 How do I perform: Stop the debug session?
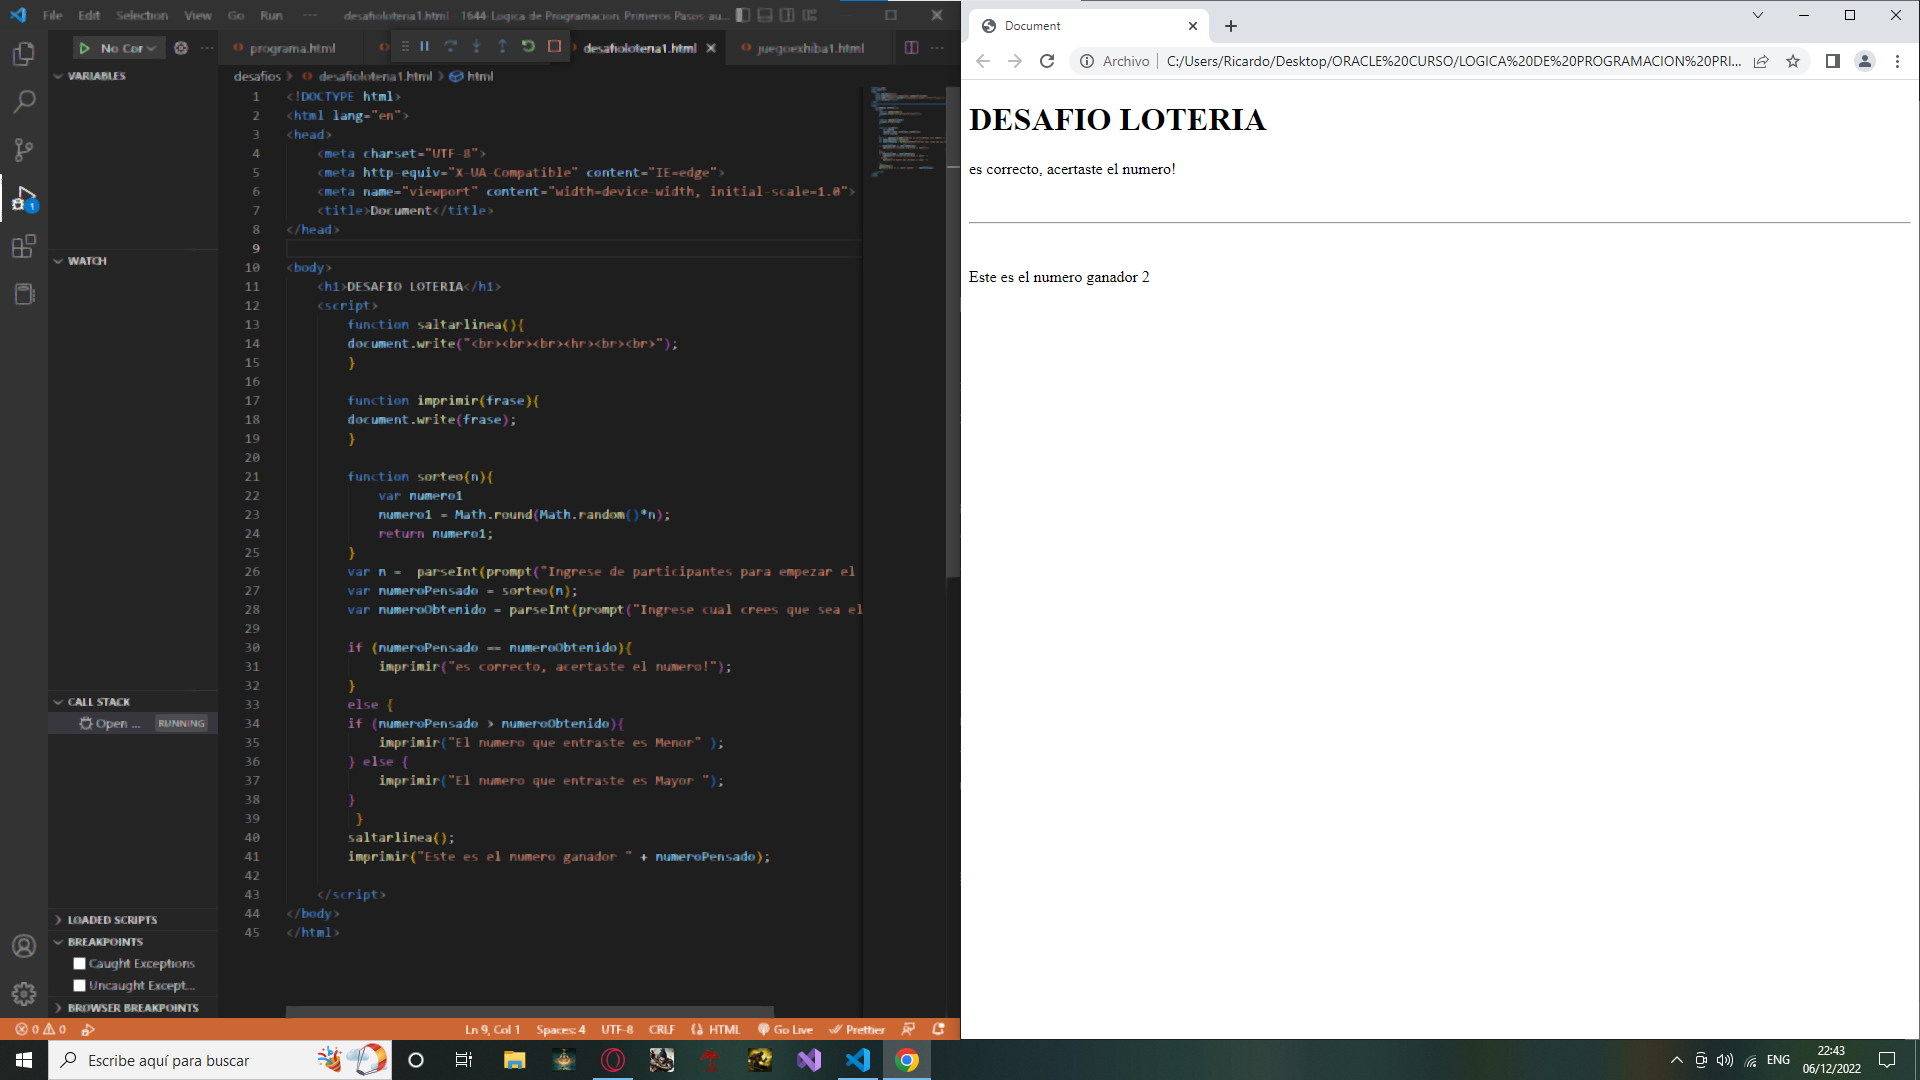point(554,47)
